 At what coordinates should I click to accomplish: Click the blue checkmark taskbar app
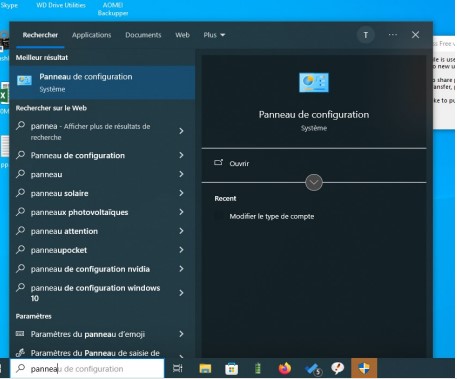[313, 369]
